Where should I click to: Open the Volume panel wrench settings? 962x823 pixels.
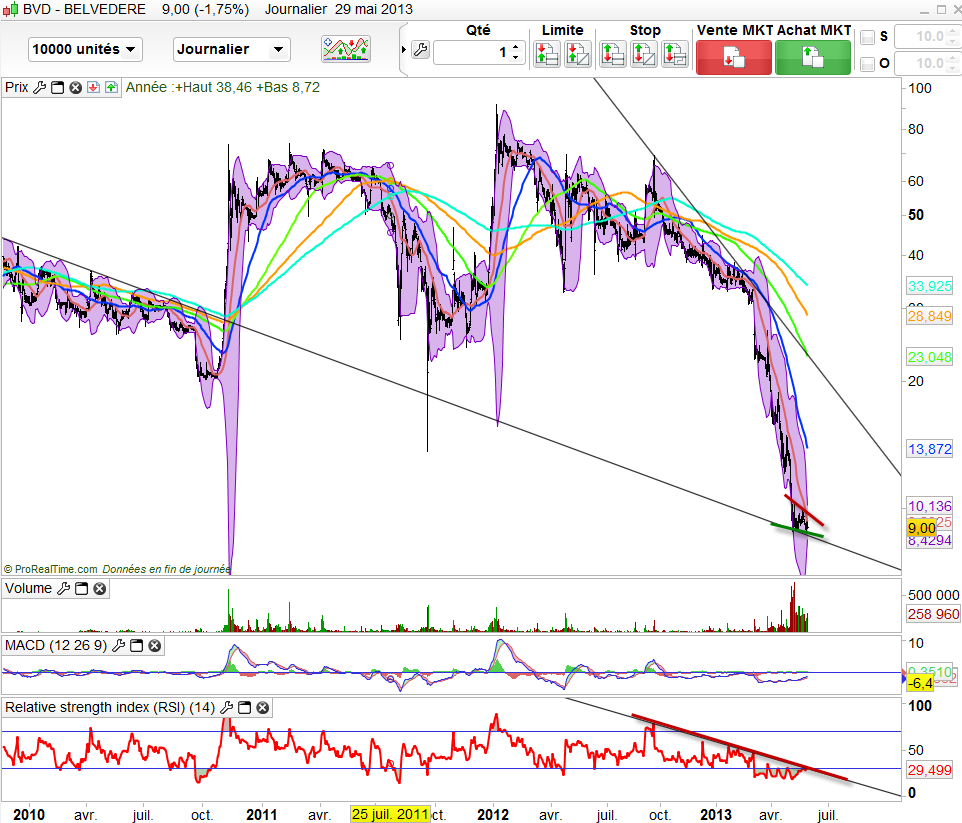coord(63,589)
